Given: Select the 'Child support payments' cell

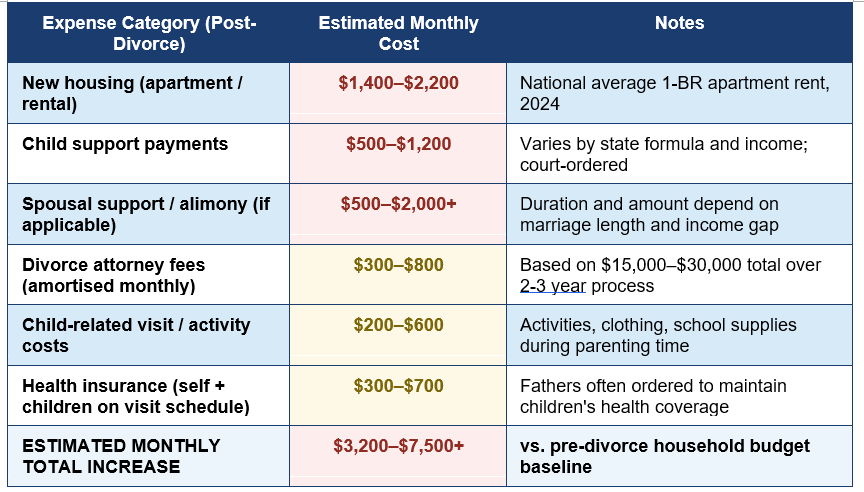Looking at the screenshot, I should pos(149,154).
